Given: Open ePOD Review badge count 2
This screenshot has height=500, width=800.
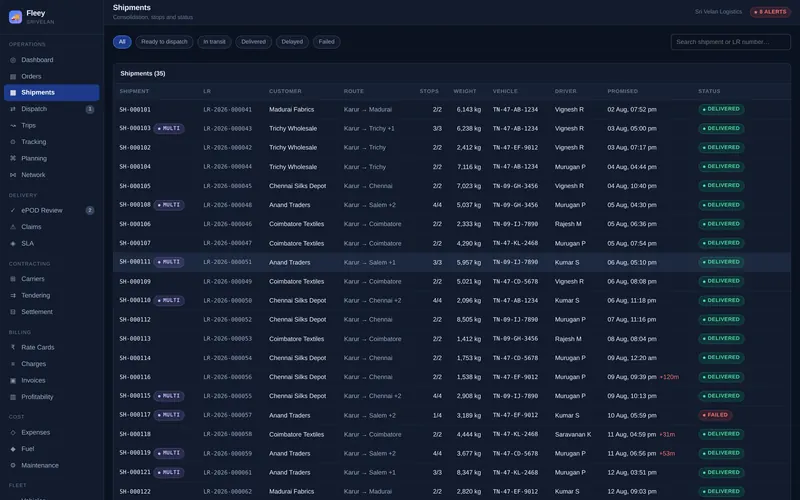Looking at the screenshot, I should tap(90, 210).
